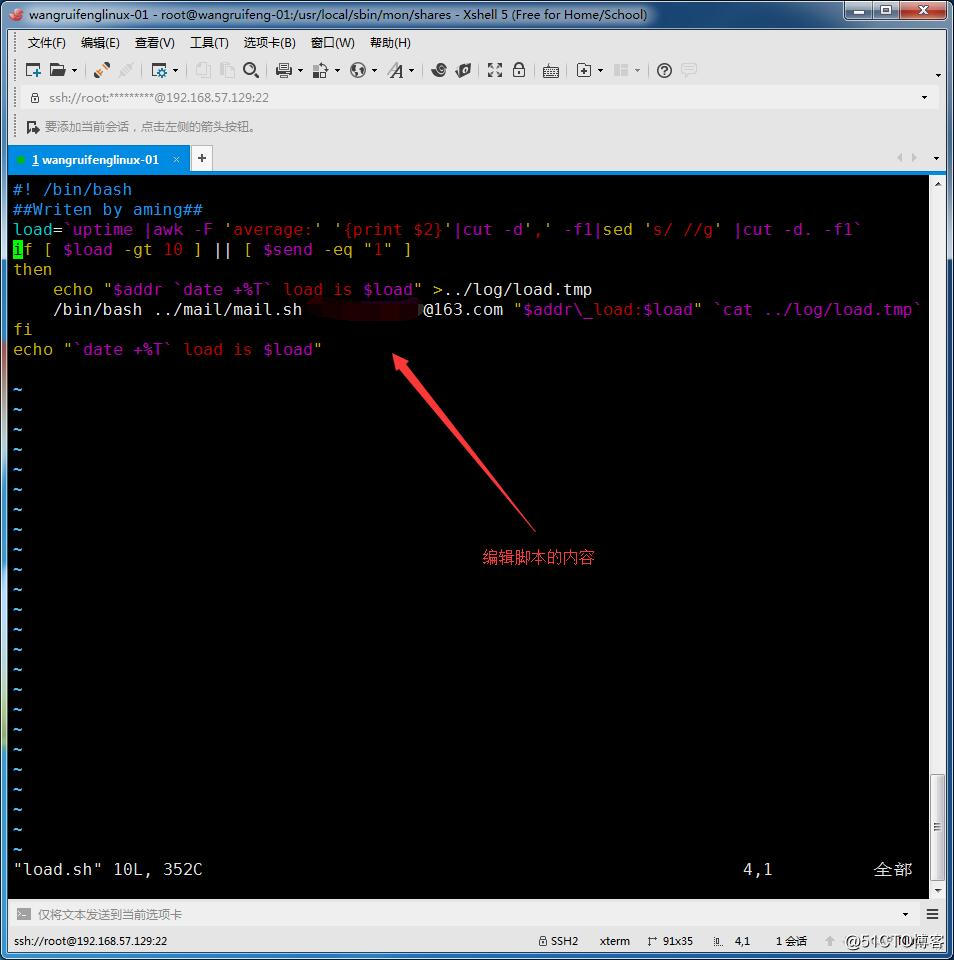Image resolution: width=954 pixels, height=960 pixels.
Task: Click the grayed Disconnect toolbar icon
Action: click(x=126, y=70)
